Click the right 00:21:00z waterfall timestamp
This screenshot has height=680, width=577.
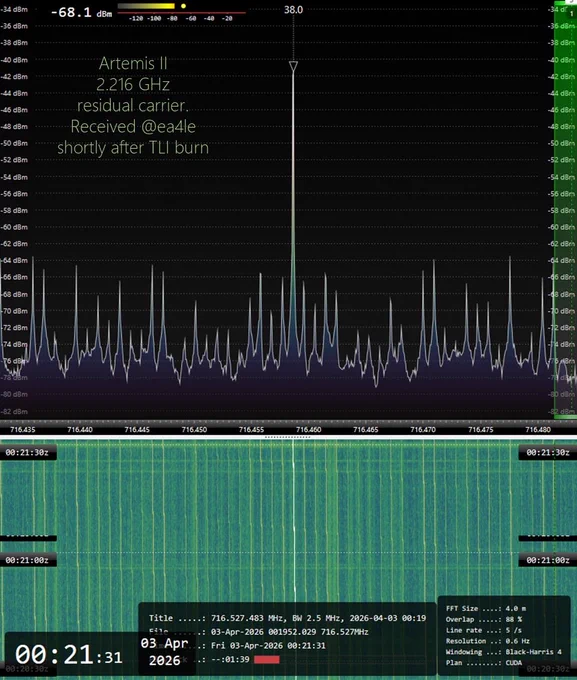pos(548,560)
